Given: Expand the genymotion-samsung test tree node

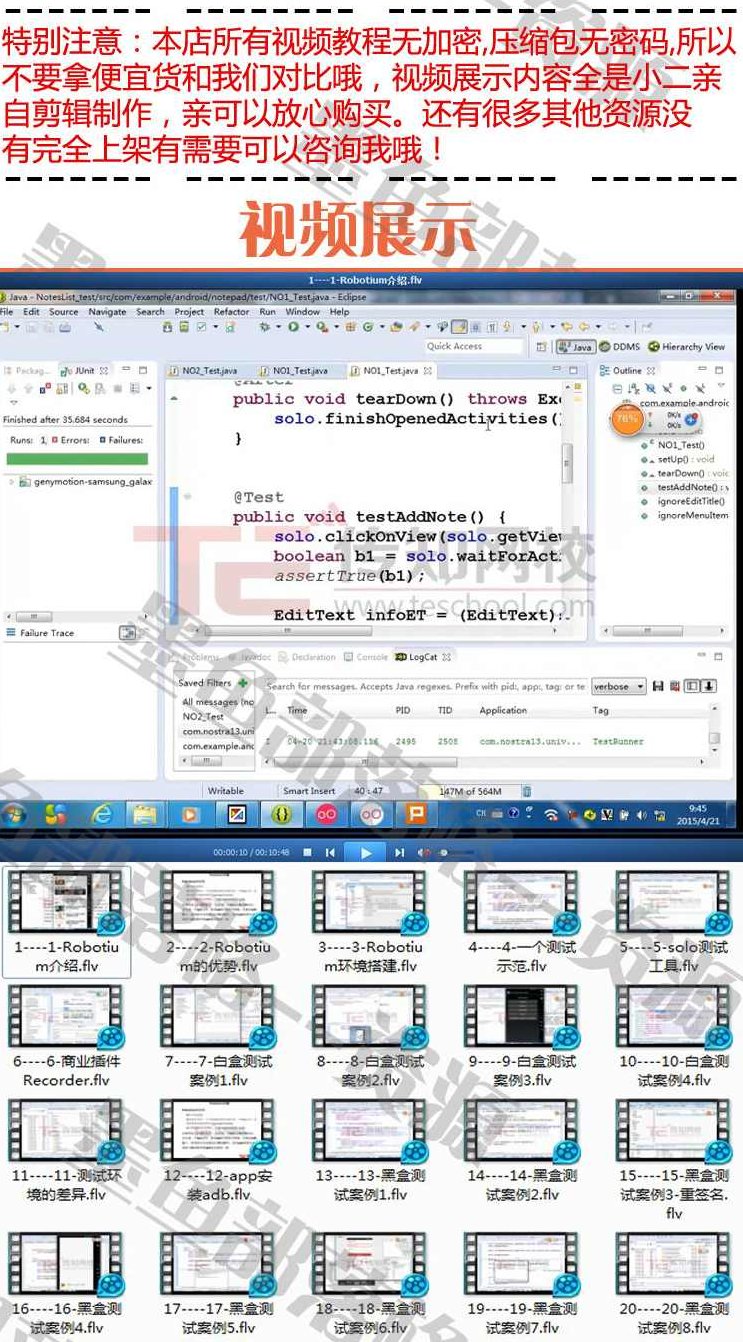Looking at the screenshot, I should click(12, 481).
